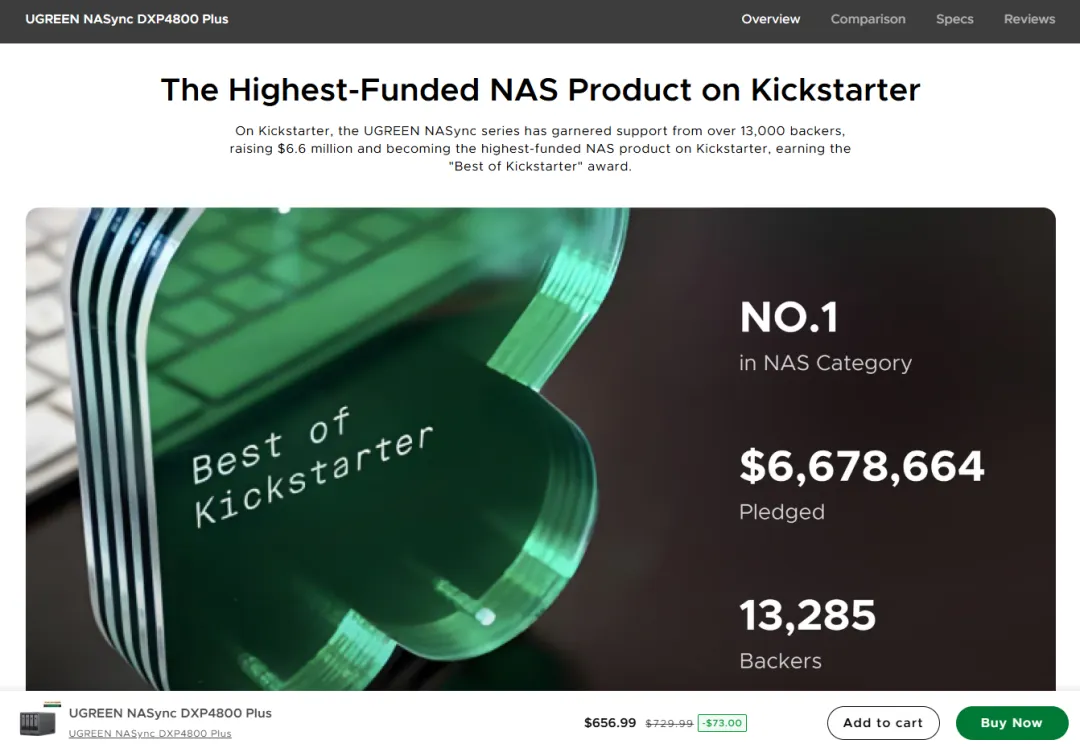Select the Reviews tab
The width and height of the screenshot is (1080, 744).
coord(1029,19)
